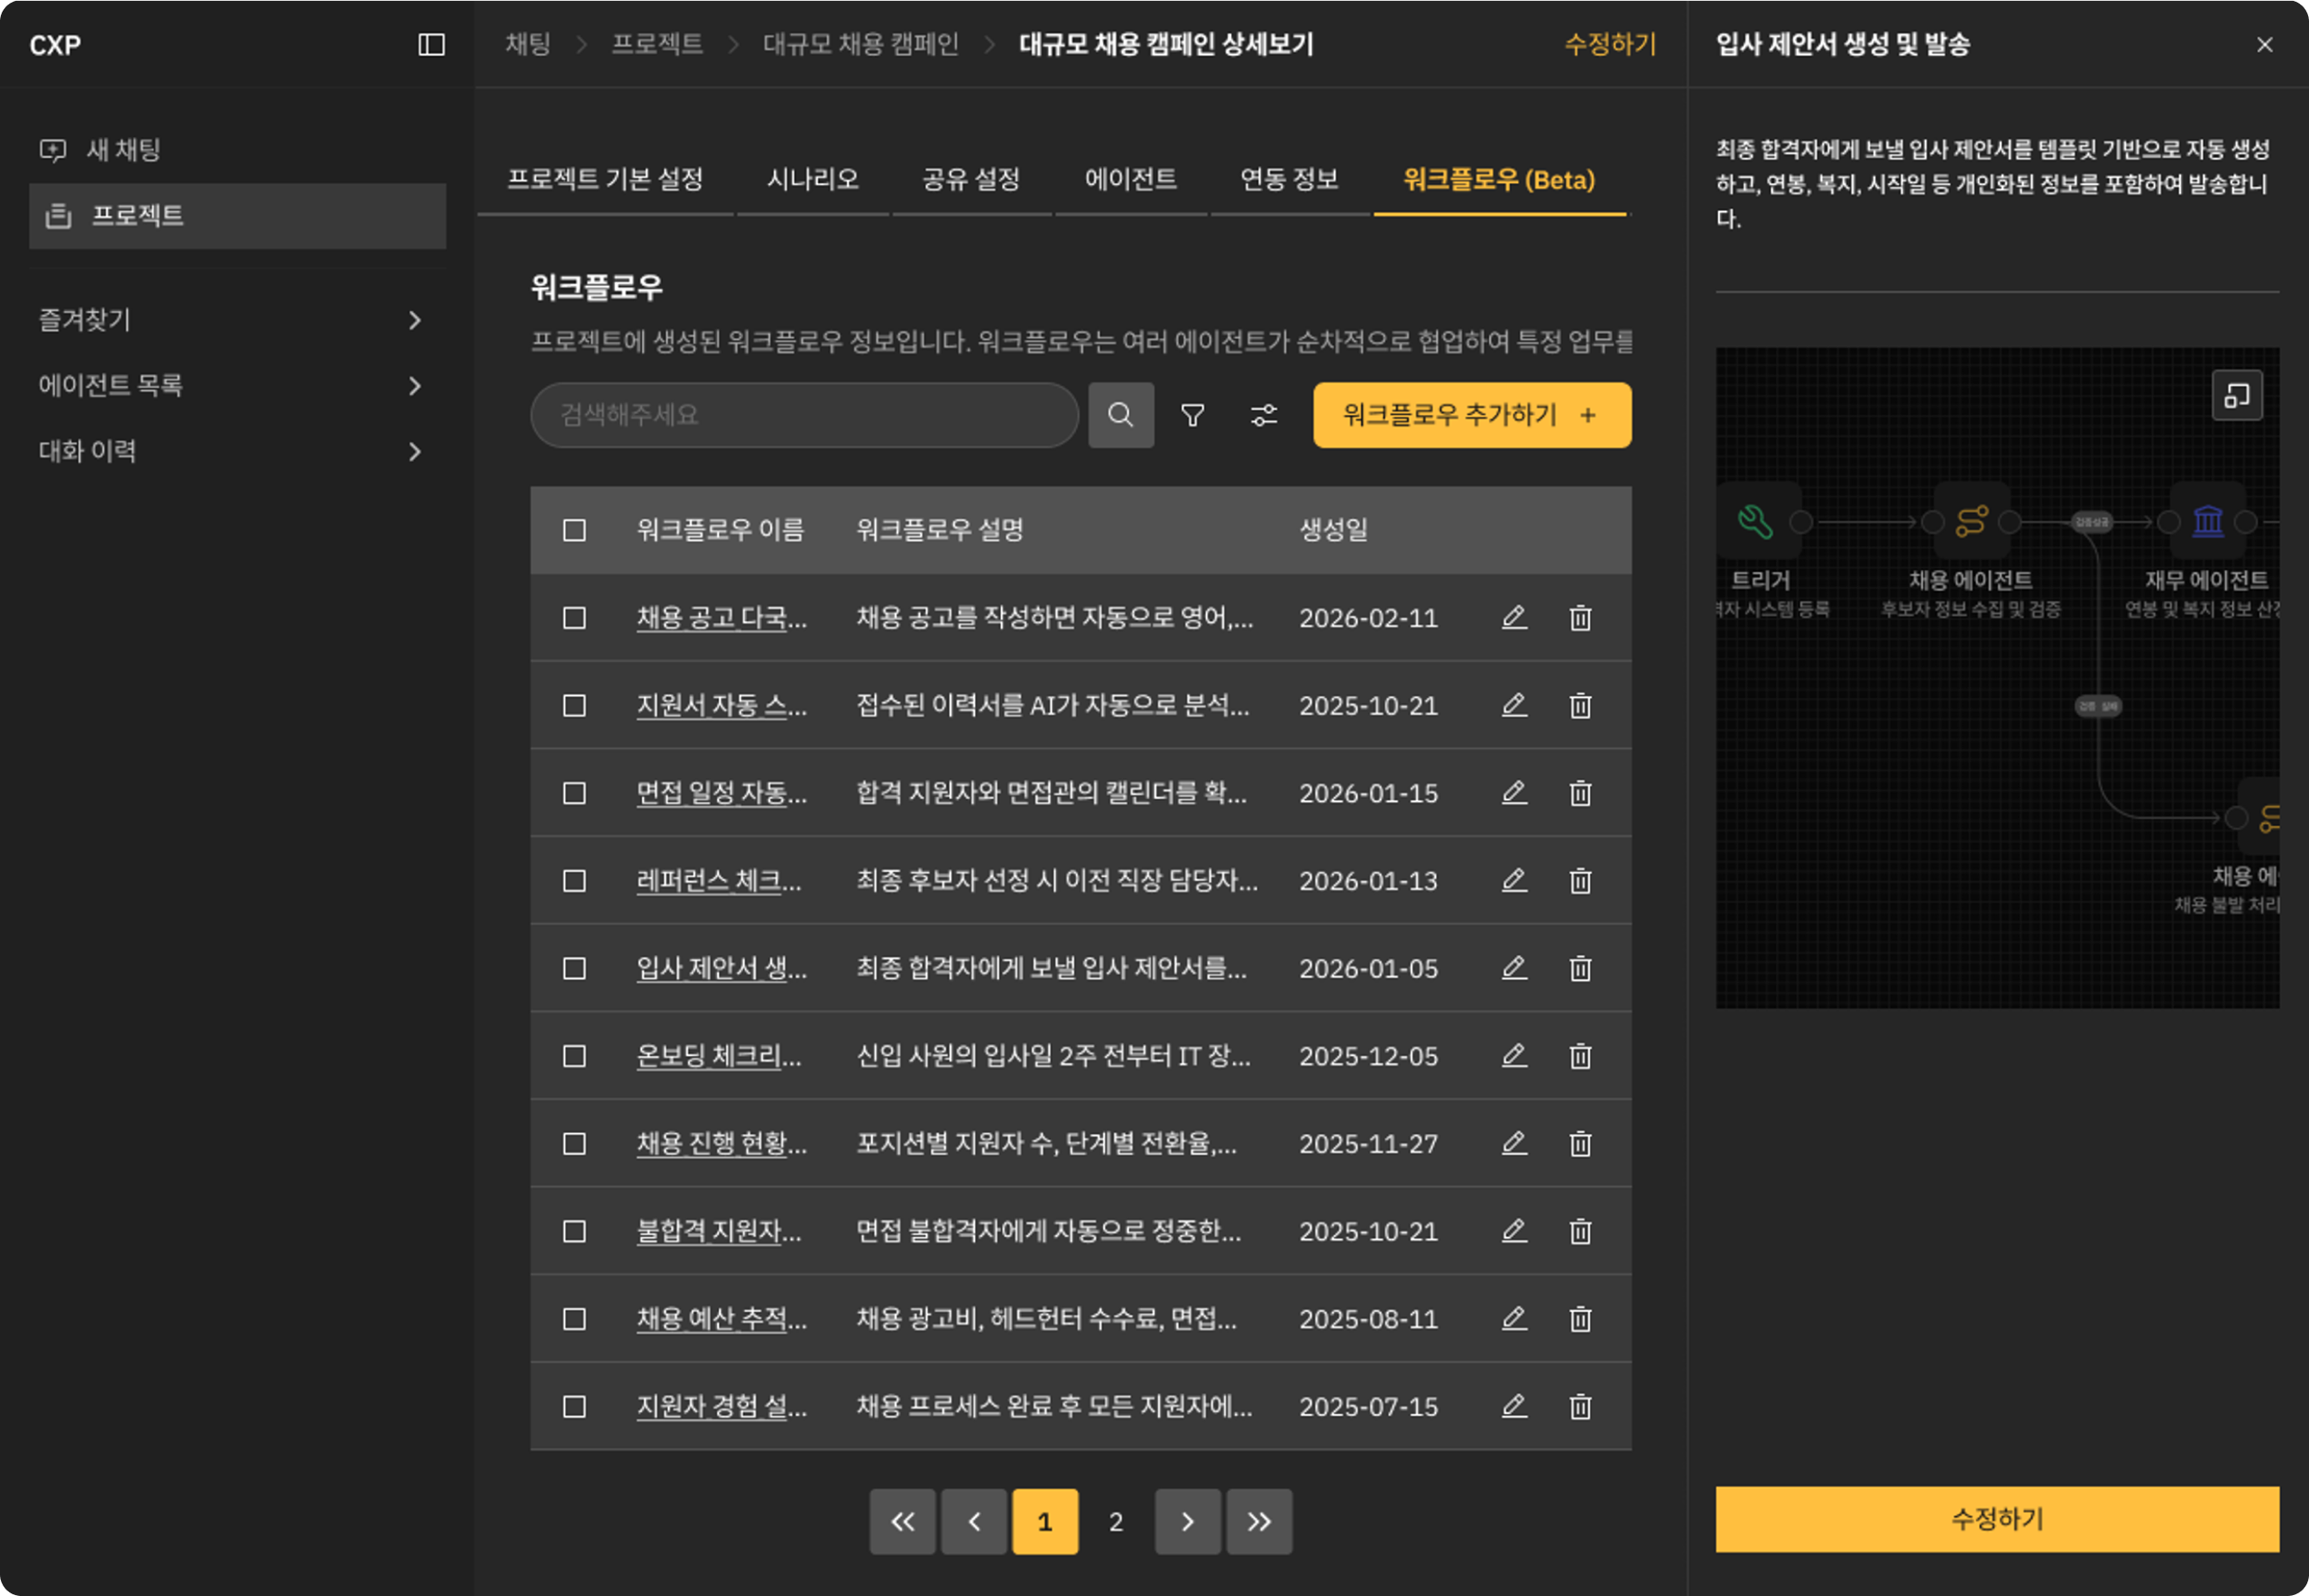Check the 지원자 경험 설 row checkbox
Image resolution: width=2309 pixels, height=1596 pixels.
[x=574, y=1407]
